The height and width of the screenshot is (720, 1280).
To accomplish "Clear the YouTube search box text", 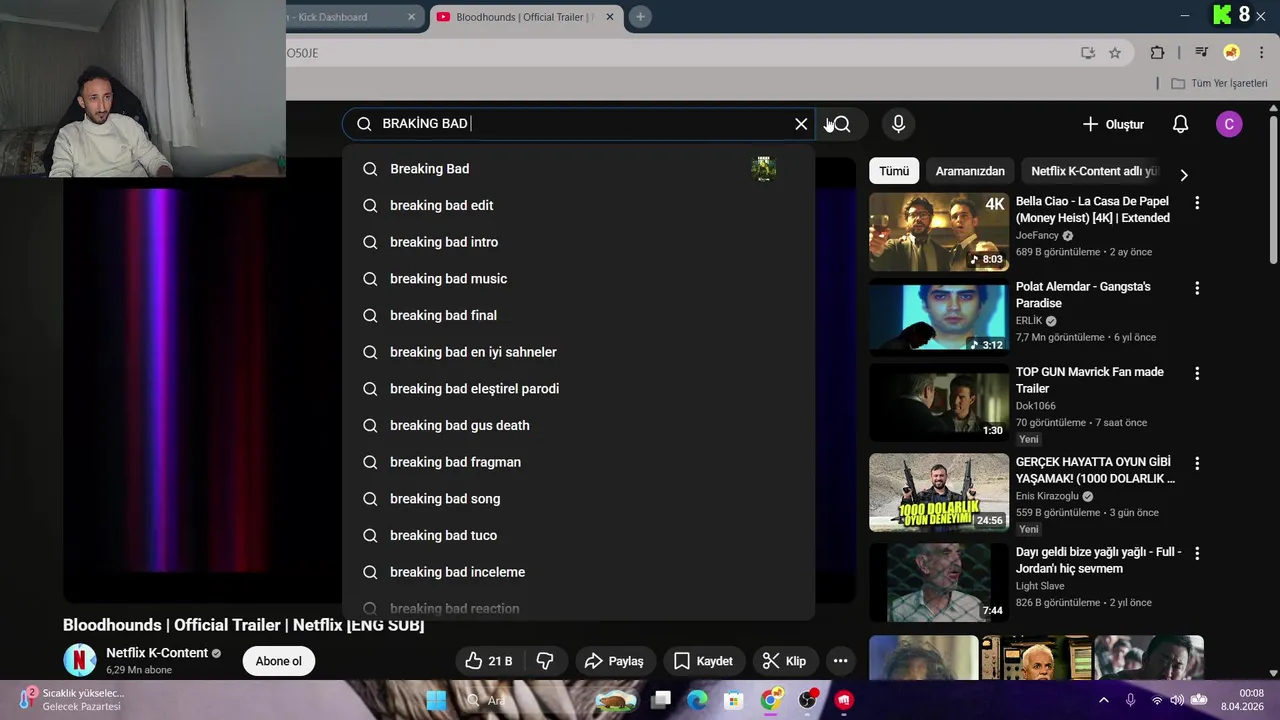I will pos(801,124).
